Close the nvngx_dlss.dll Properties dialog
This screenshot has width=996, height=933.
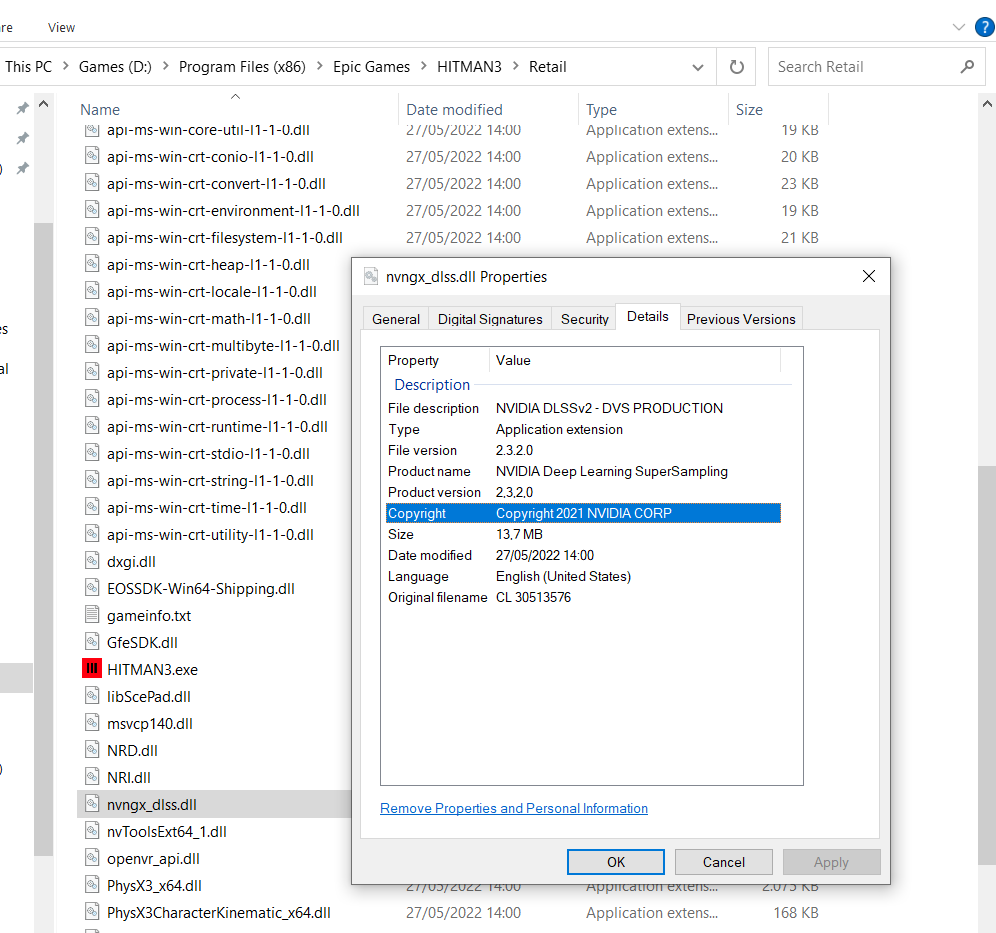(x=869, y=276)
